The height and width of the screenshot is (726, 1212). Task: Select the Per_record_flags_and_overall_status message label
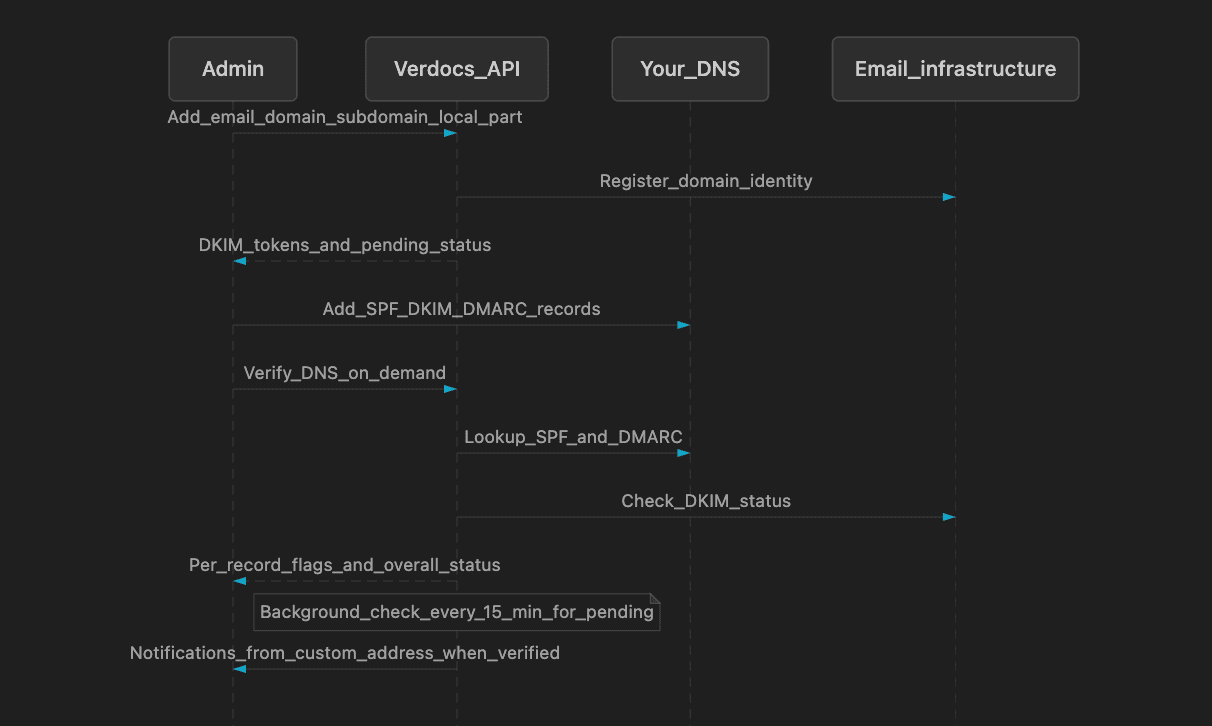coord(345,565)
